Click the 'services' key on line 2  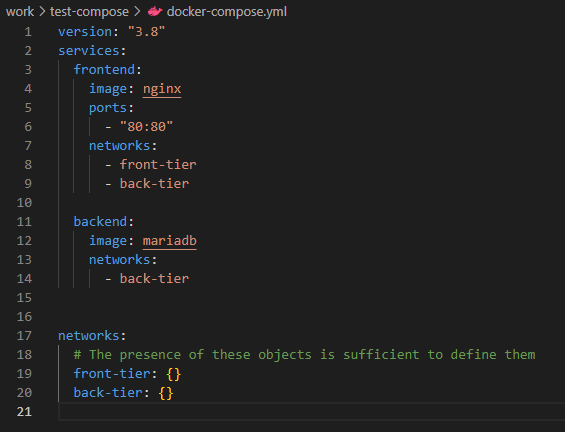click(89, 51)
